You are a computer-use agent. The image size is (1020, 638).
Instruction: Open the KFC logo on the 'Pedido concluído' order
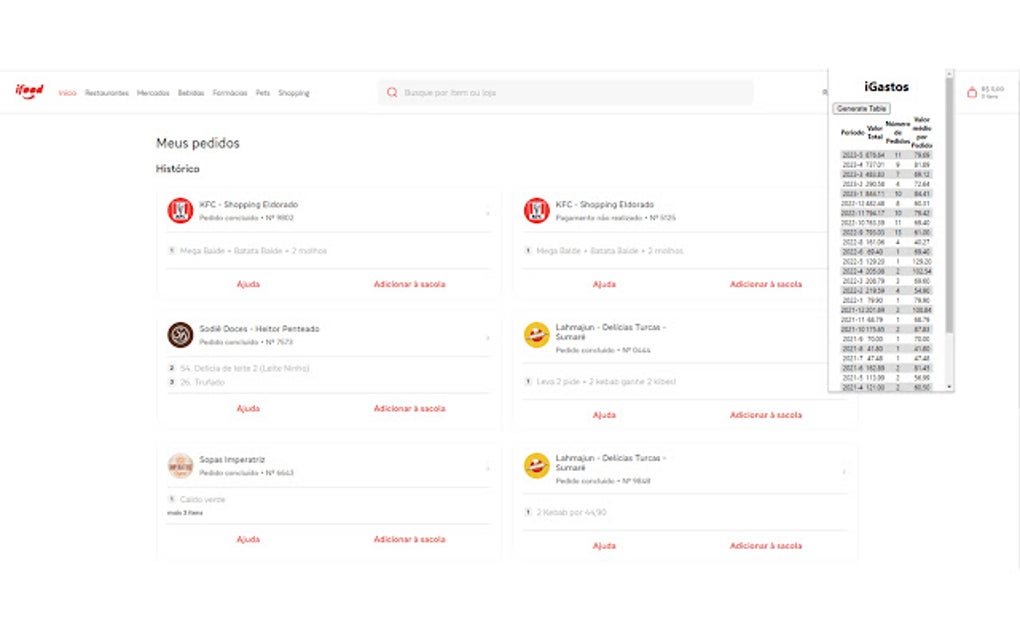pos(180,211)
